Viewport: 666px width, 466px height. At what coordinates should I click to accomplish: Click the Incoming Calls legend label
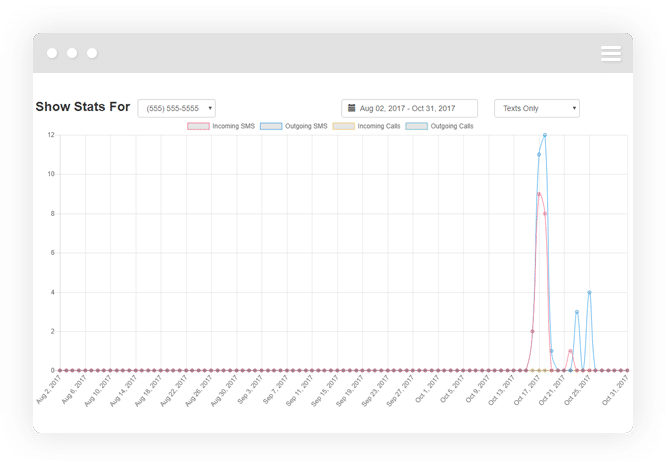(378, 126)
